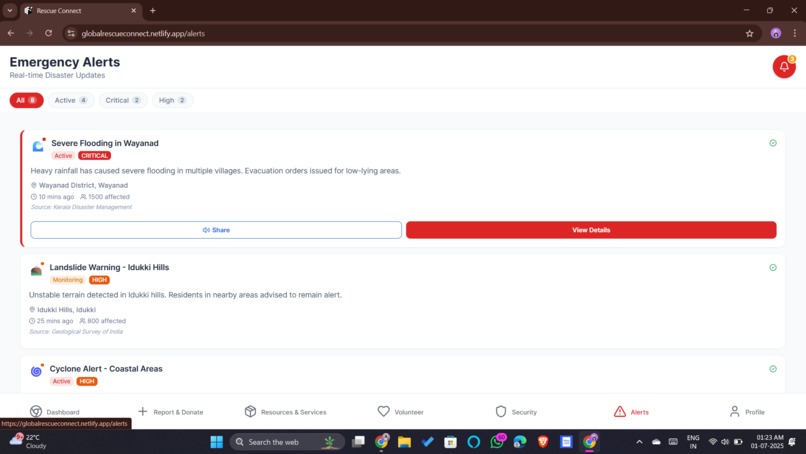Click the browser back arrow
Screen dimensions: 806x454
point(11,33)
